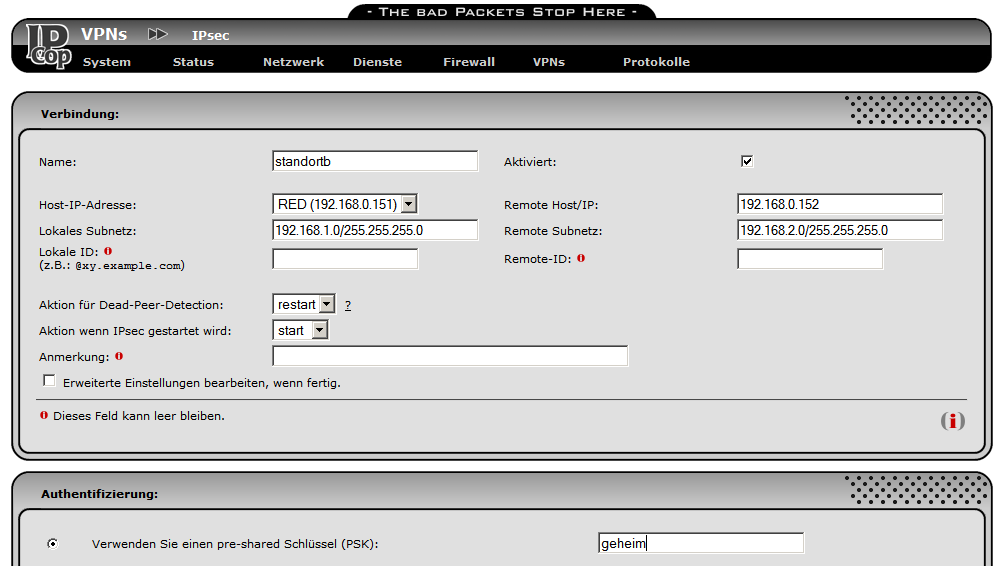Open the Protokolle menu

point(656,62)
